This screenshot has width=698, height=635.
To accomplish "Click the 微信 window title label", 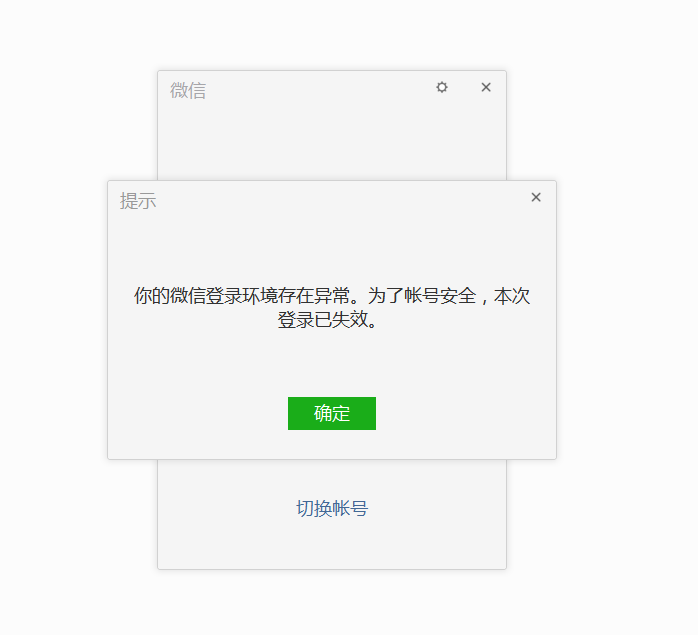I will [188, 90].
